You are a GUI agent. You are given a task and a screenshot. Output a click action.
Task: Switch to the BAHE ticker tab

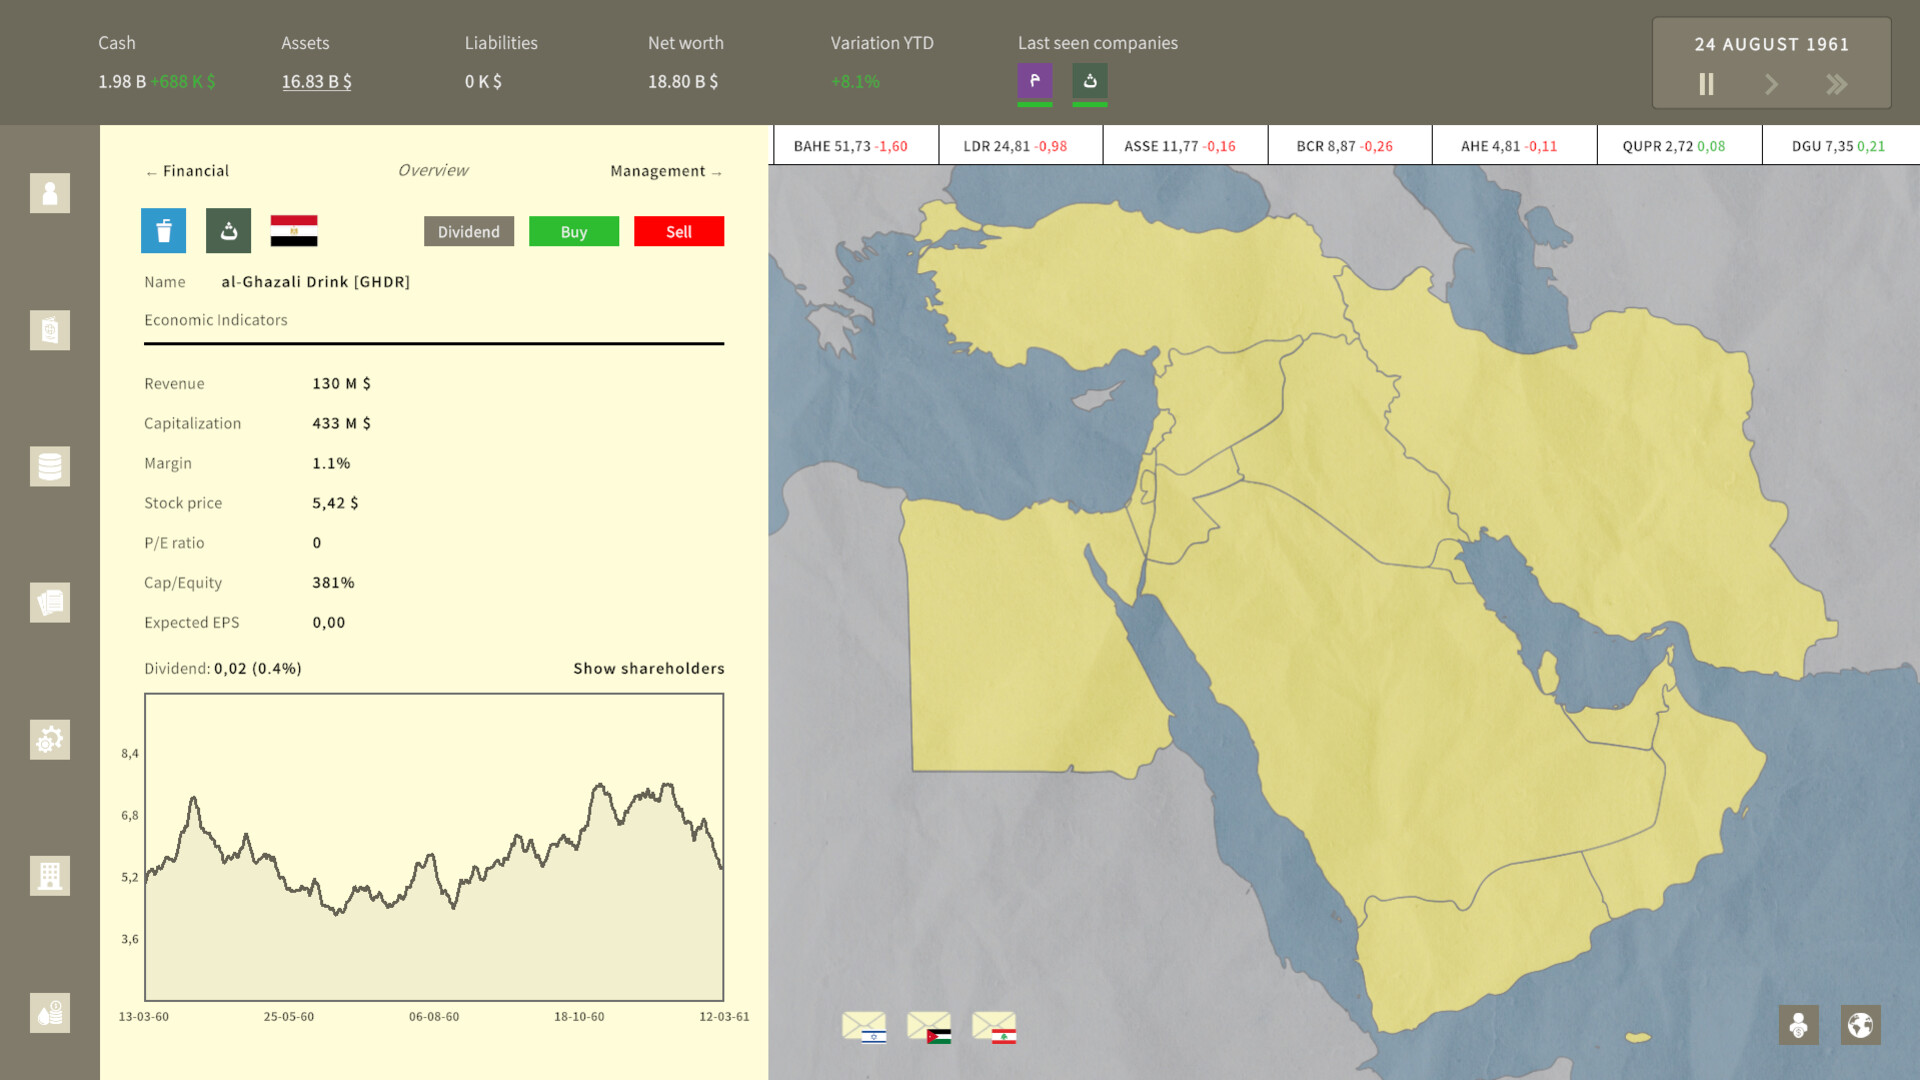click(x=855, y=144)
